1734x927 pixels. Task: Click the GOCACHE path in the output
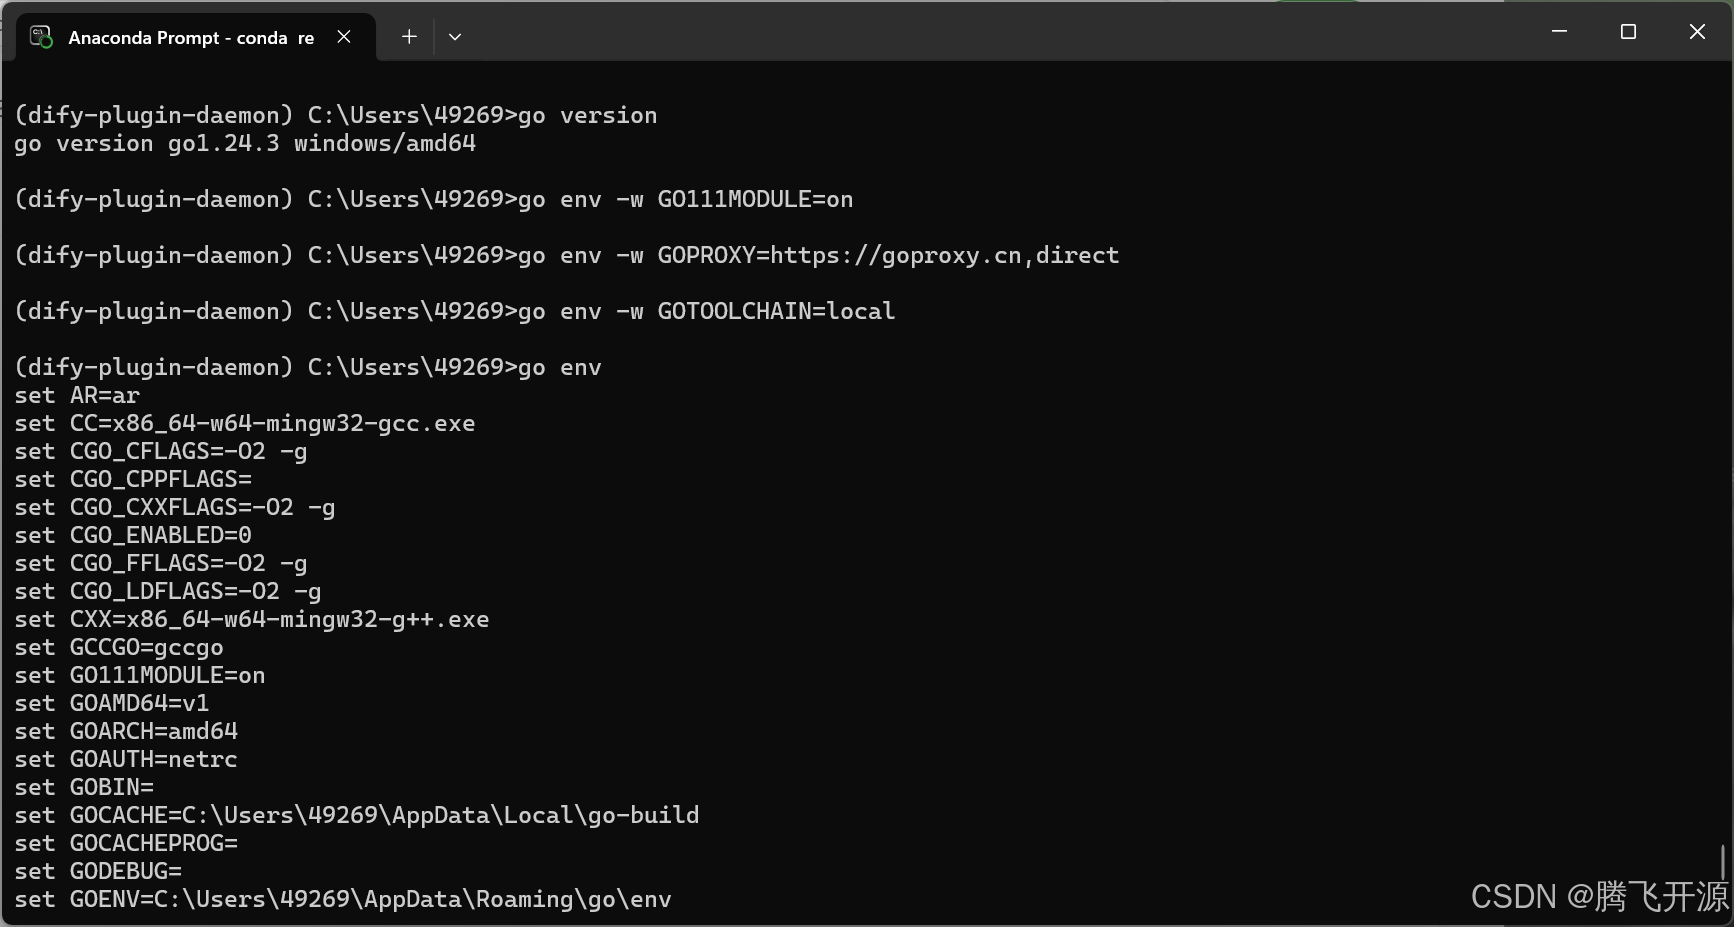point(440,815)
